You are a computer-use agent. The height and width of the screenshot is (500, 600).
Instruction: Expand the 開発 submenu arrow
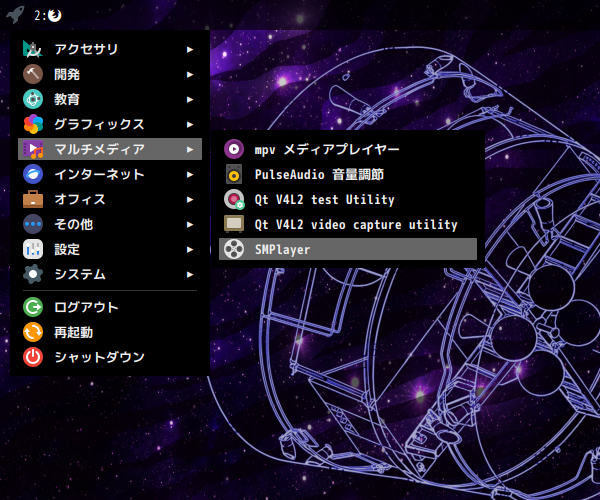190,75
